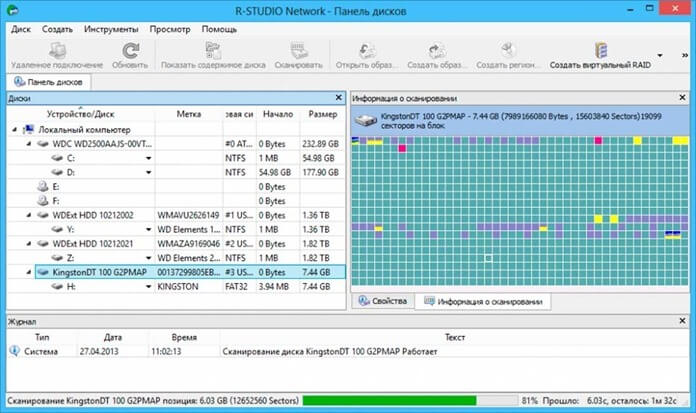Click the pink block in scan map second row
The height and width of the screenshot is (413, 696).
click(x=402, y=148)
